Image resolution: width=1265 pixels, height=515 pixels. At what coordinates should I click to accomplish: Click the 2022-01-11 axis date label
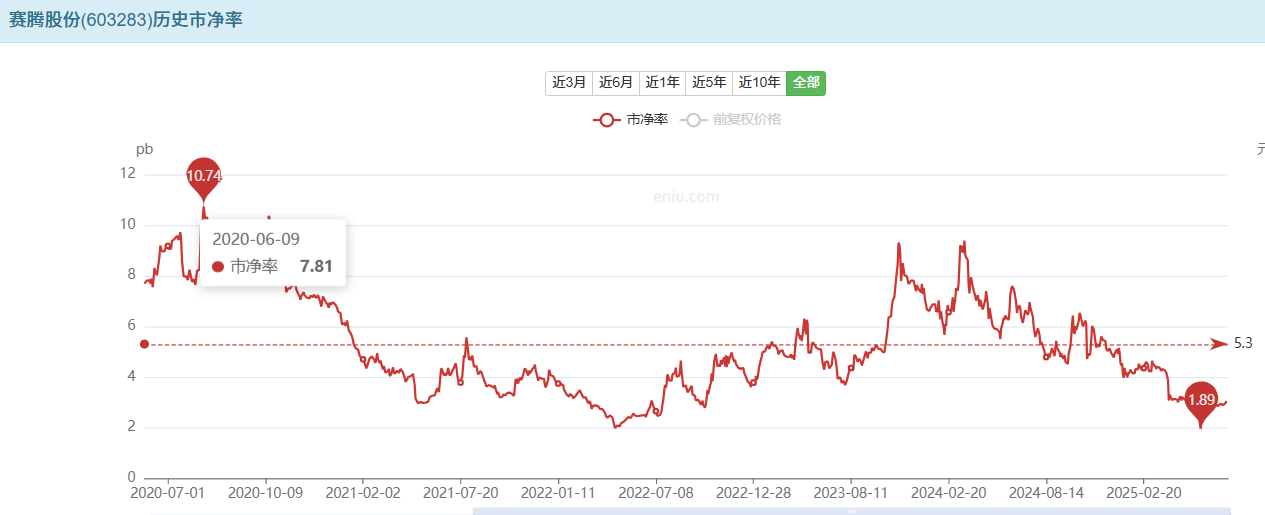click(559, 493)
